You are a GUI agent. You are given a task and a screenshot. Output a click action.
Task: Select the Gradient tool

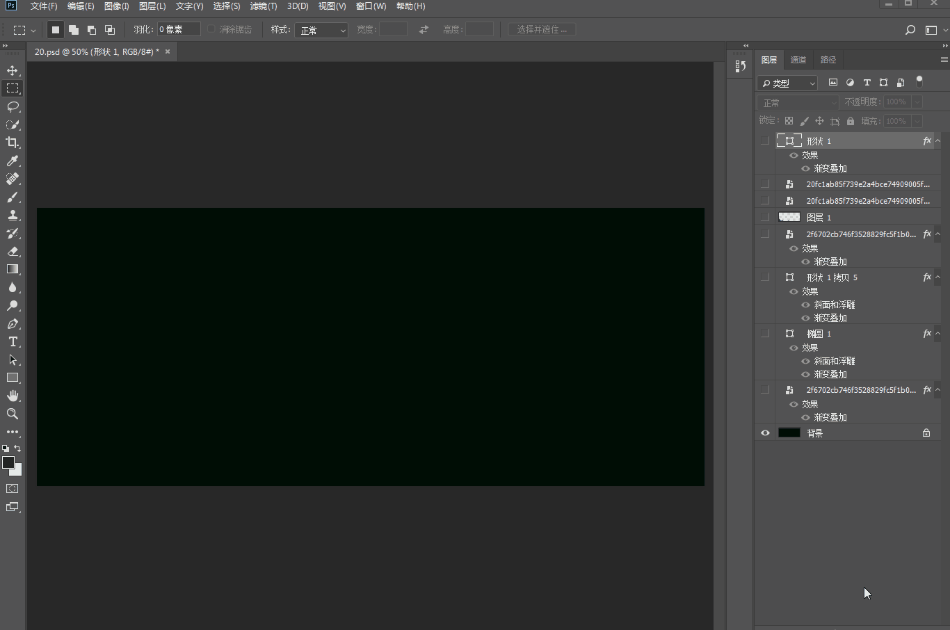coord(13,270)
